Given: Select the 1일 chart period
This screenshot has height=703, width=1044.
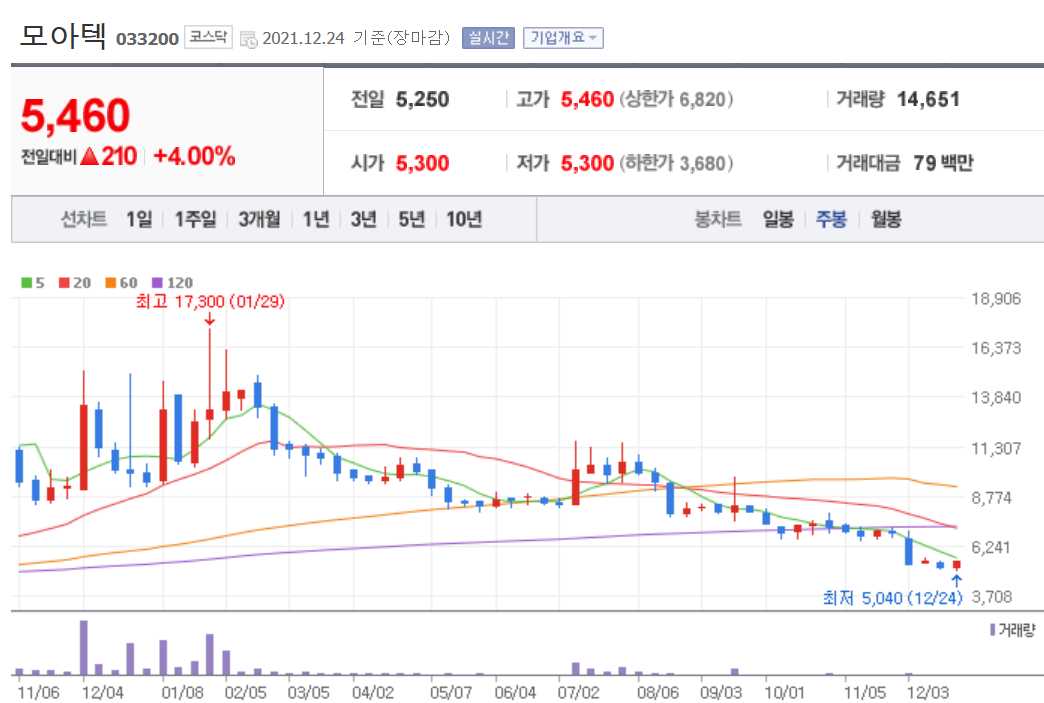Looking at the screenshot, I should tap(137, 219).
